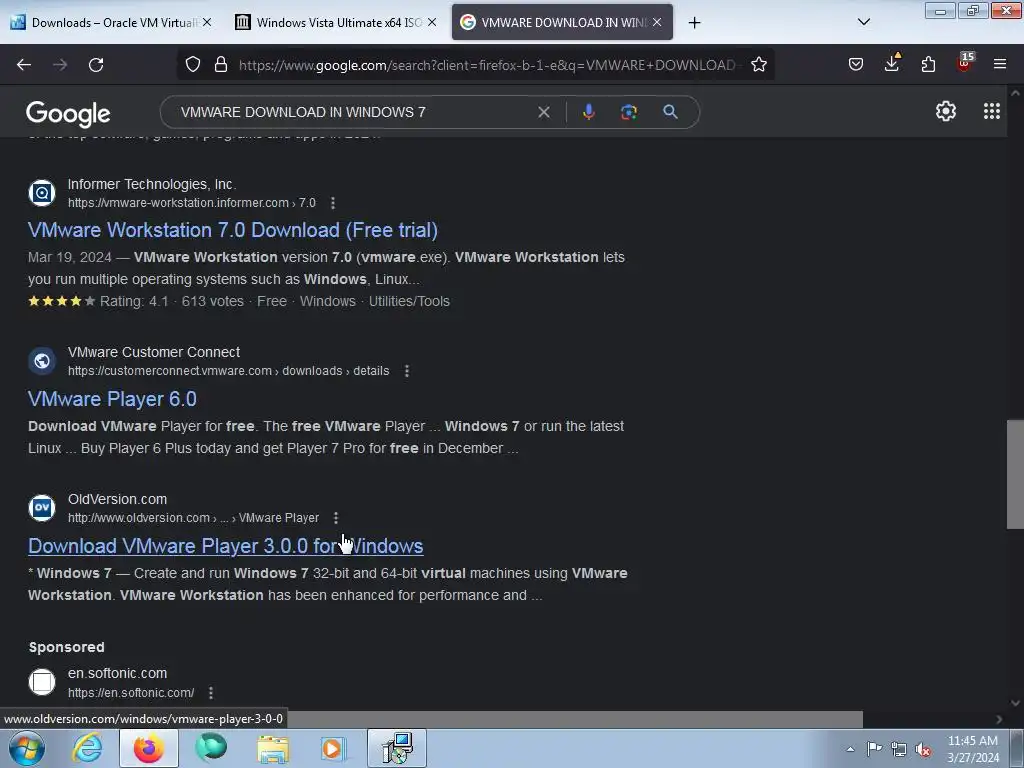The width and height of the screenshot is (1024, 768).
Task: Click the Firefox address bar URL
Action: (x=487, y=65)
